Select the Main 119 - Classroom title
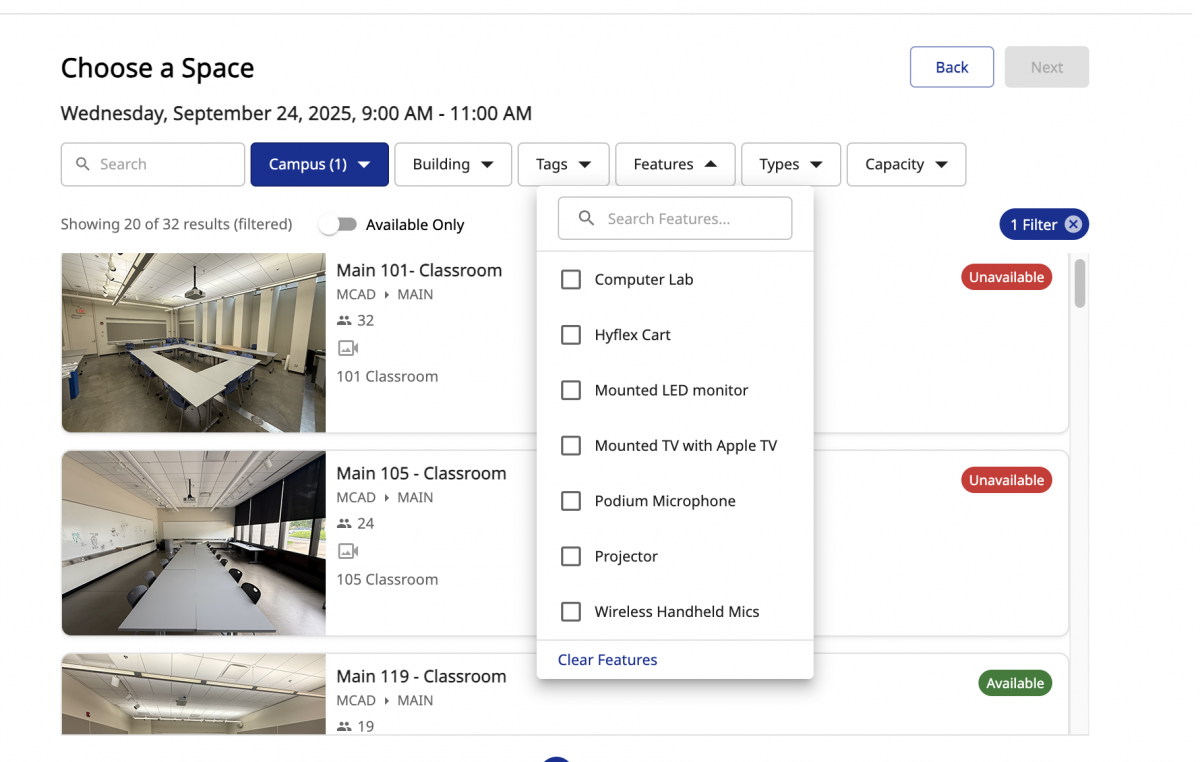Screen dimensions: 1200x762 click(421, 676)
